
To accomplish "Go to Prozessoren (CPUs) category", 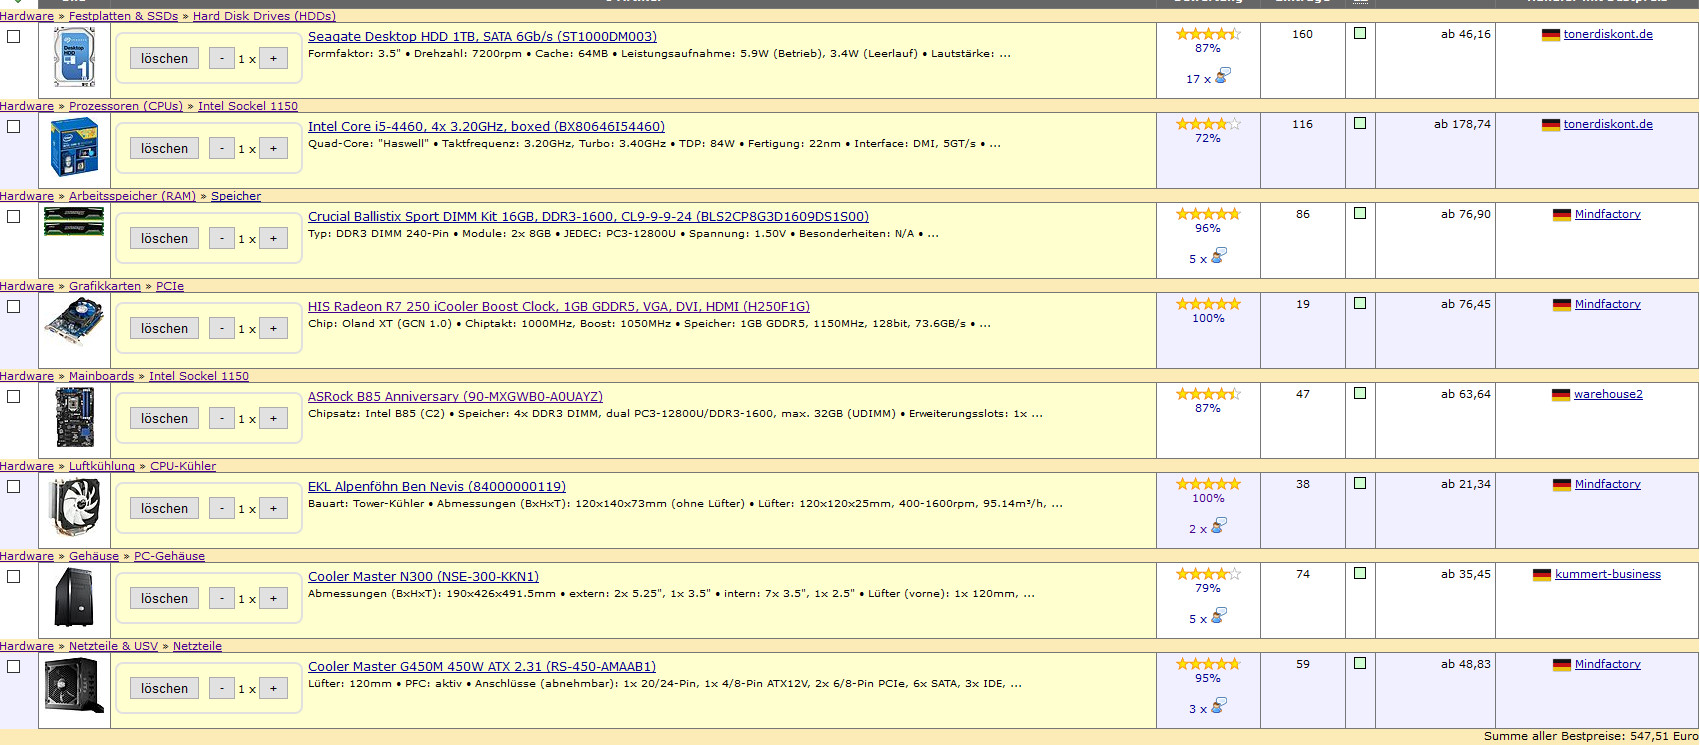I will coord(126,106).
